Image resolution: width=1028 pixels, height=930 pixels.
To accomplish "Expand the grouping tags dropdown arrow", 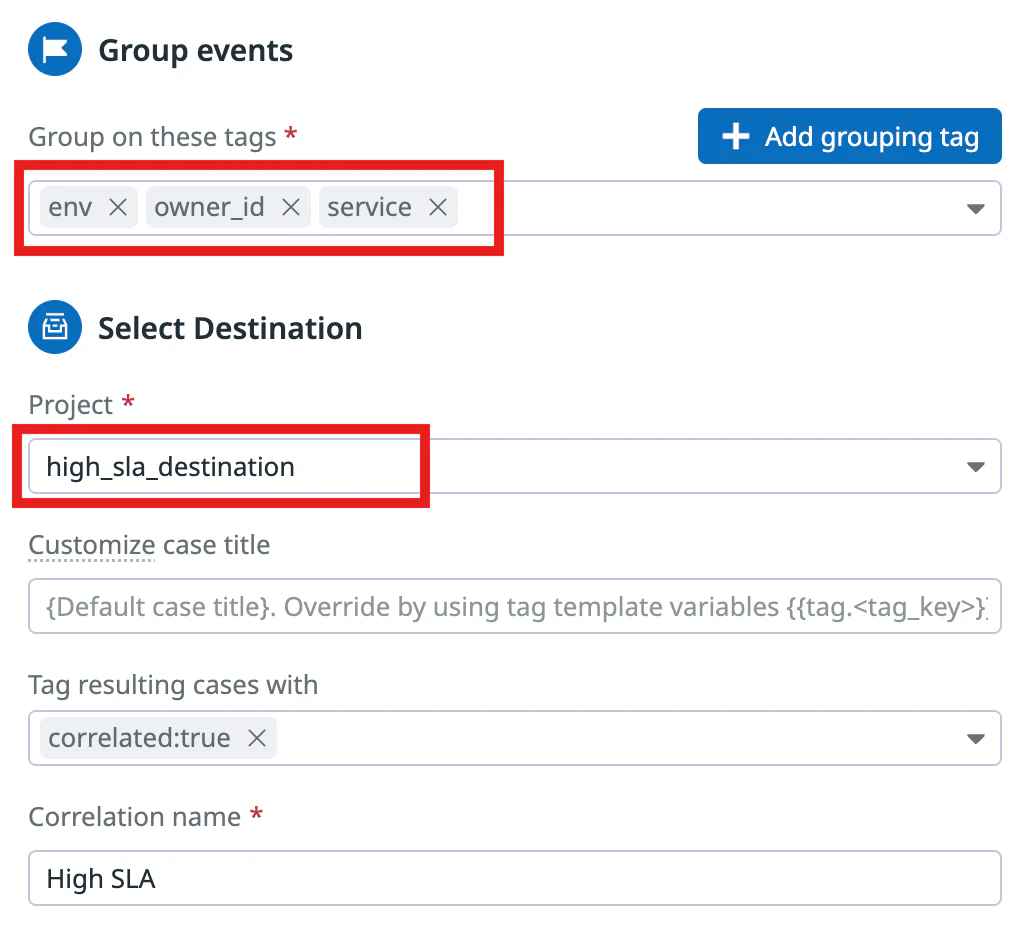I will coord(976,209).
